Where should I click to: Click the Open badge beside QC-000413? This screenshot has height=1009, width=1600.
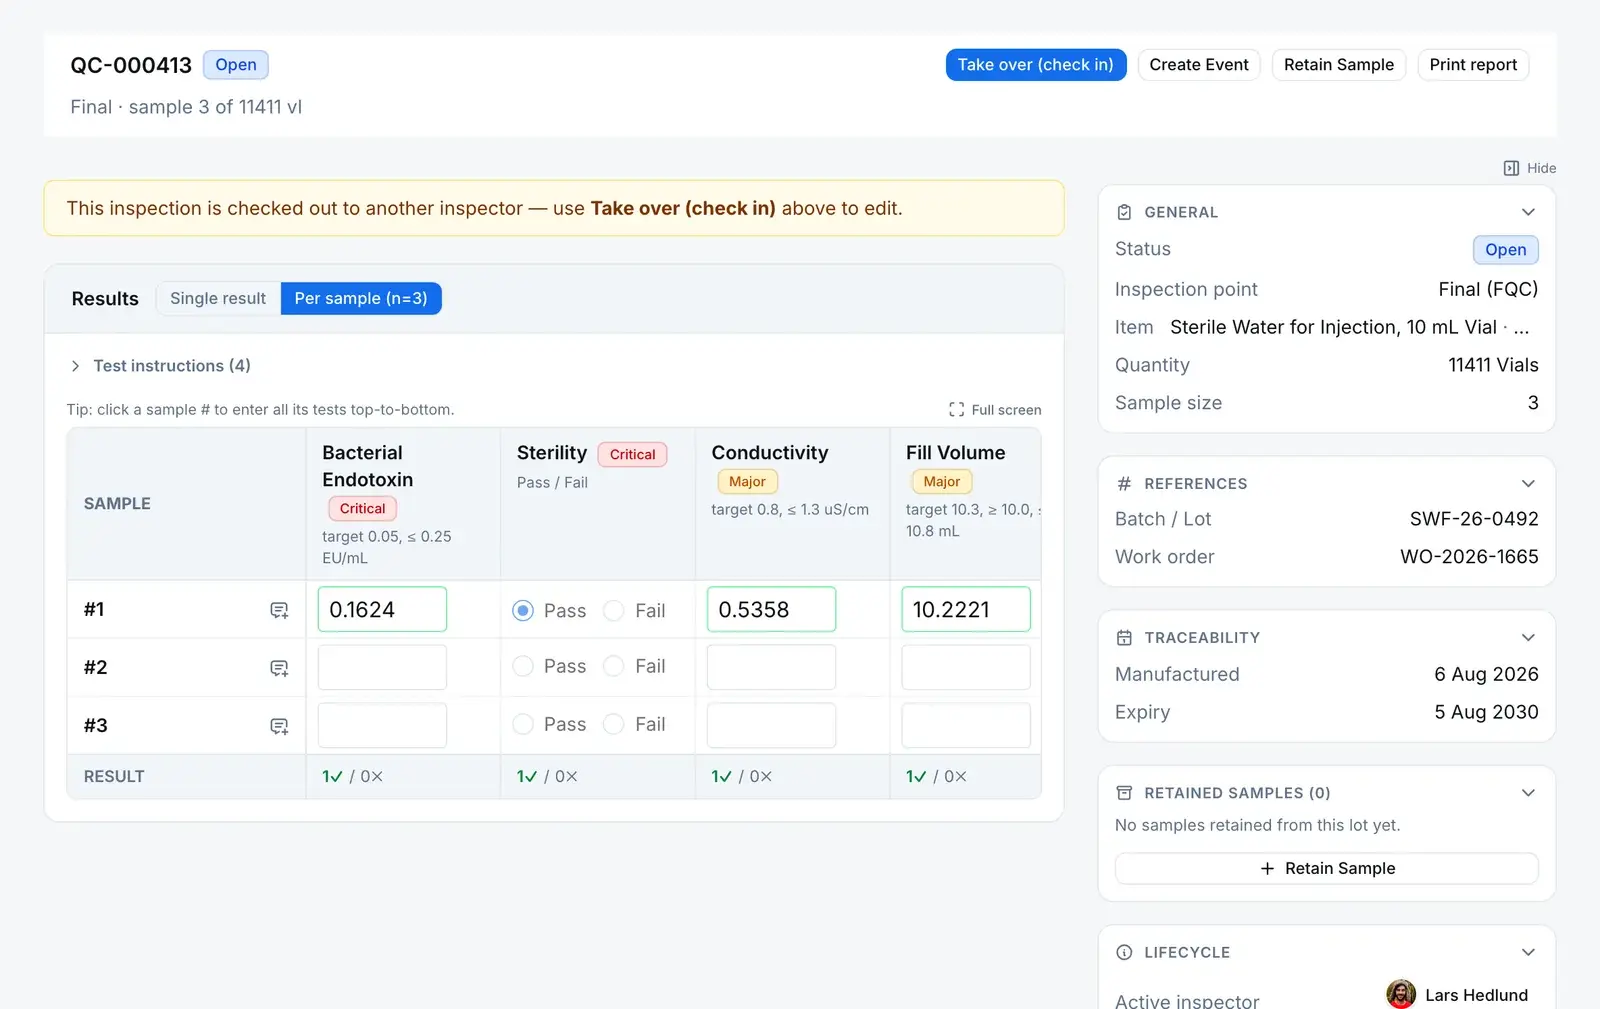pyautogui.click(x=236, y=65)
